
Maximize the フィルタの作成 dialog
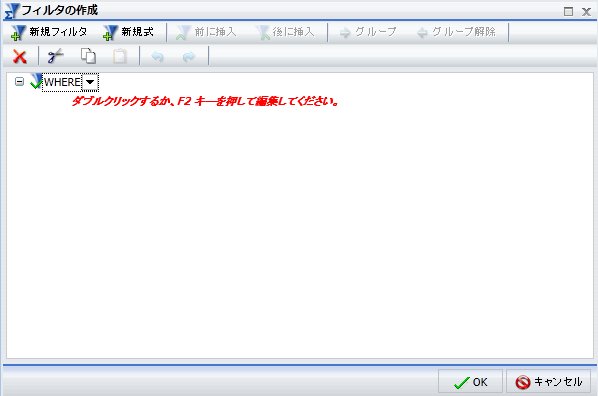click(568, 11)
